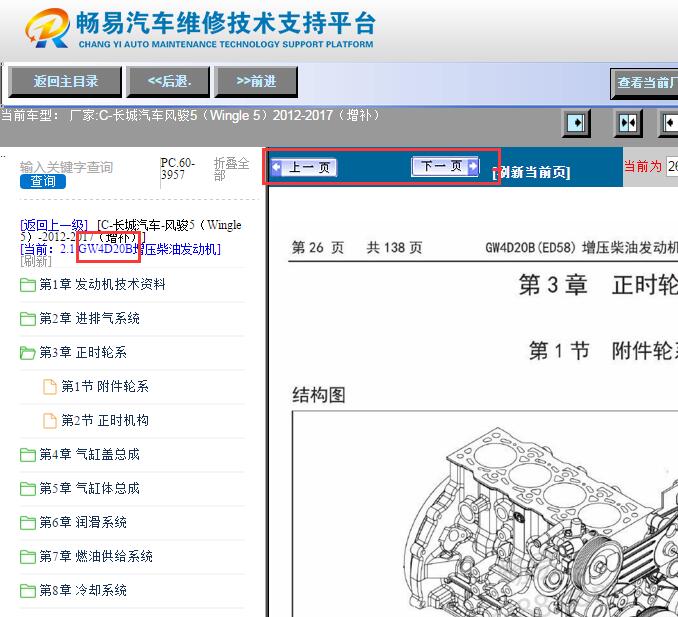Click 折叠全部 to collapse all
678x617 pixels.
click(x=231, y=169)
